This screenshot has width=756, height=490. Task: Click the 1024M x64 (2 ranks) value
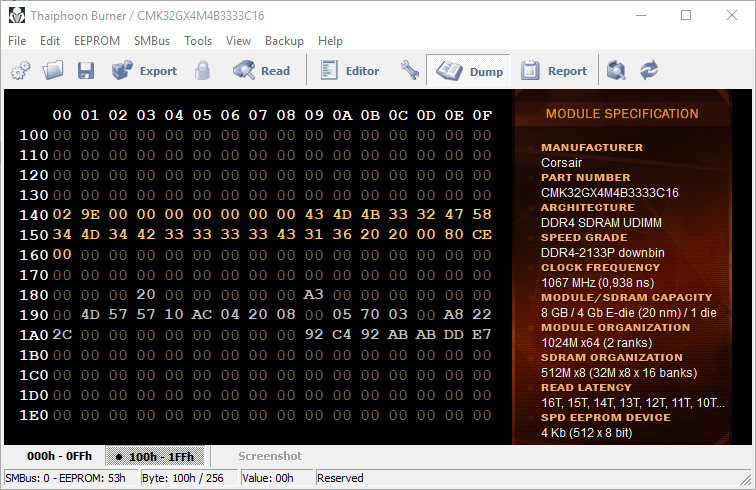[x=596, y=343]
